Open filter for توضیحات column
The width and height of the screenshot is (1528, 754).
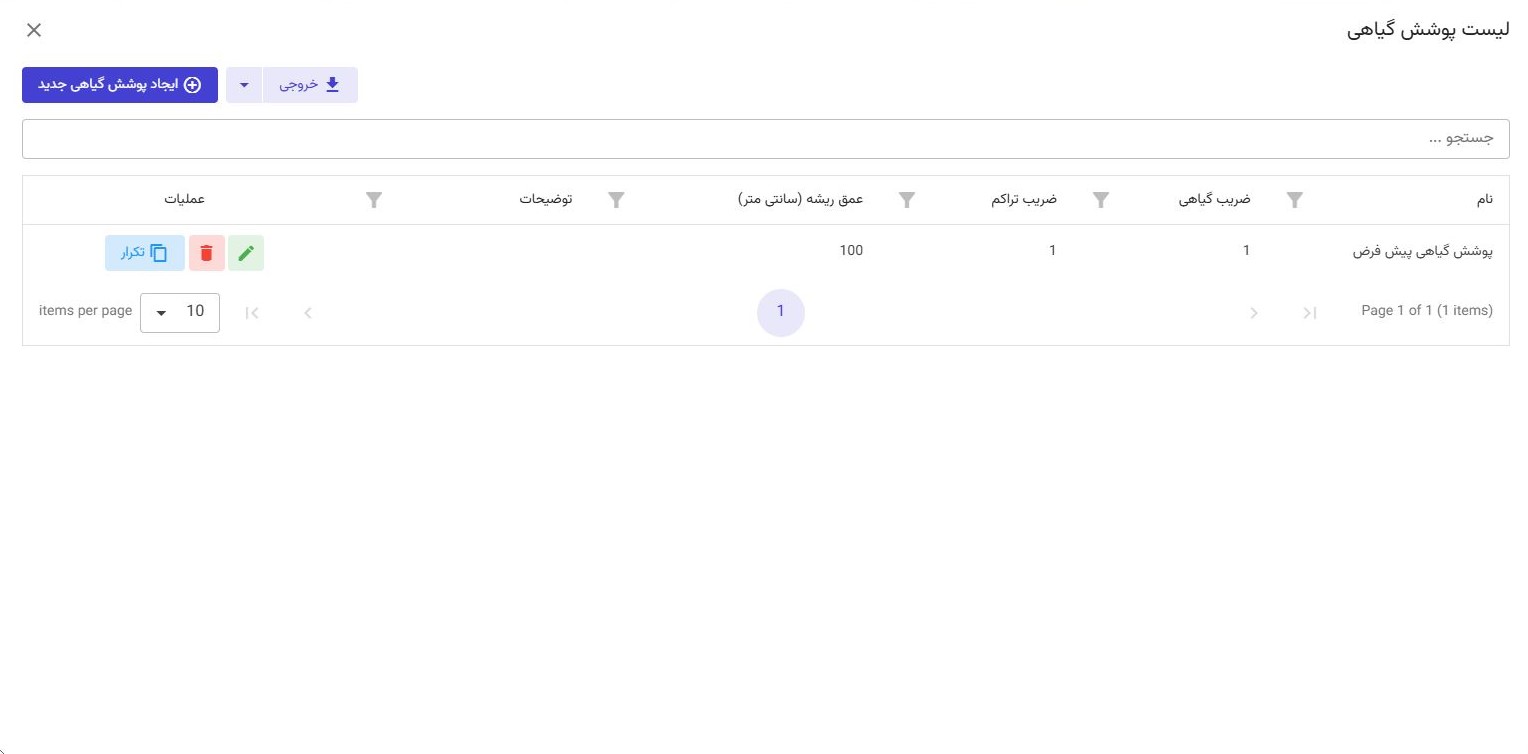pos(374,200)
